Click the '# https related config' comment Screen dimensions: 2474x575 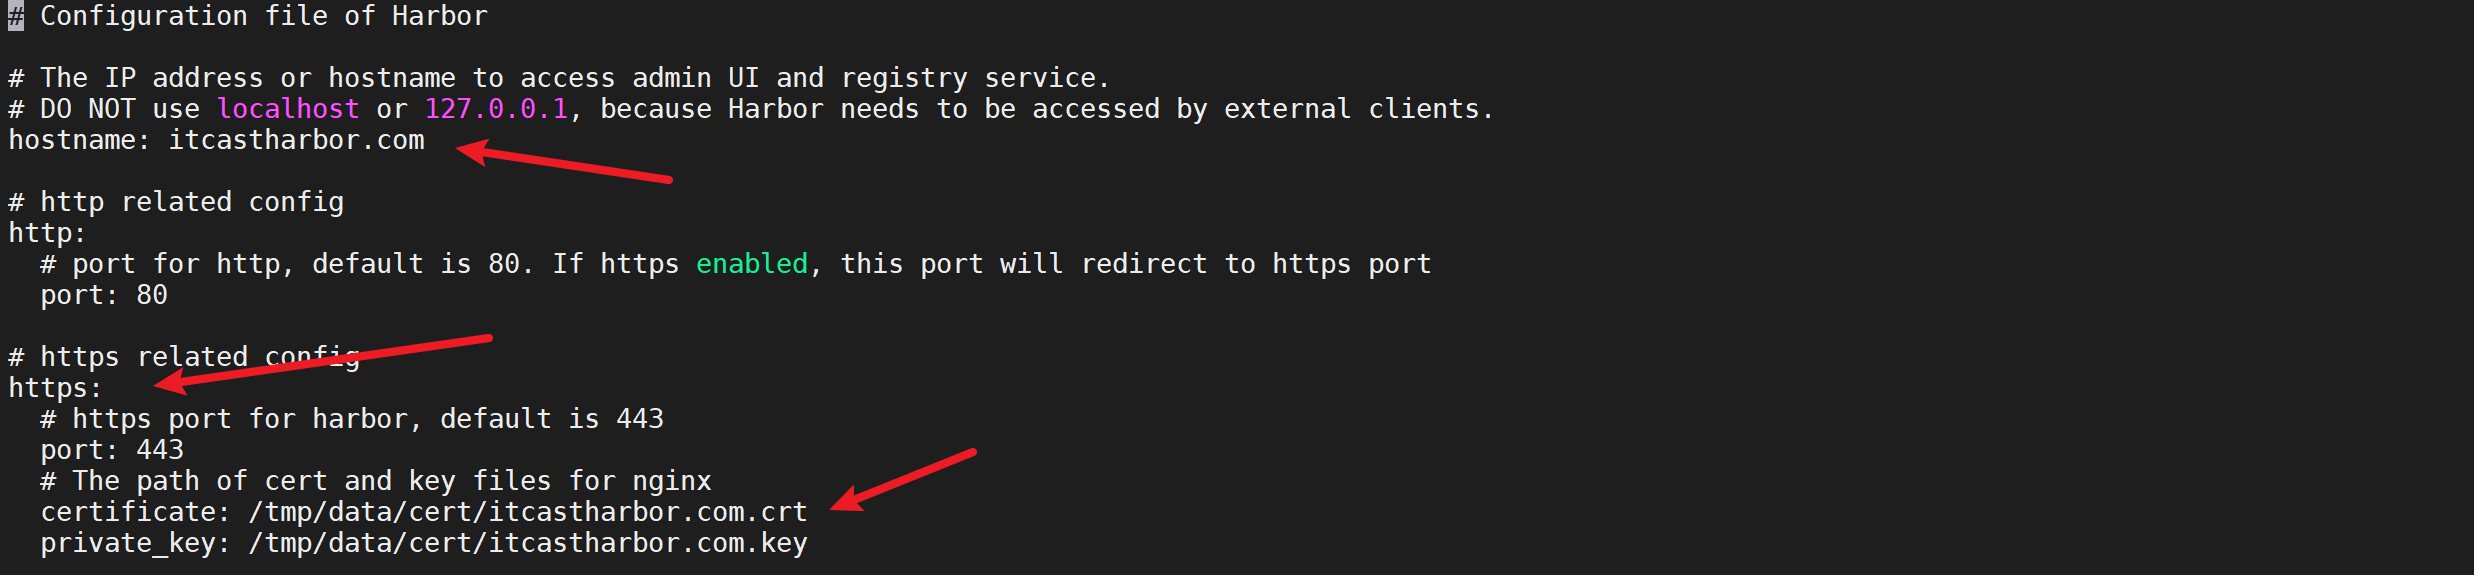[184, 357]
